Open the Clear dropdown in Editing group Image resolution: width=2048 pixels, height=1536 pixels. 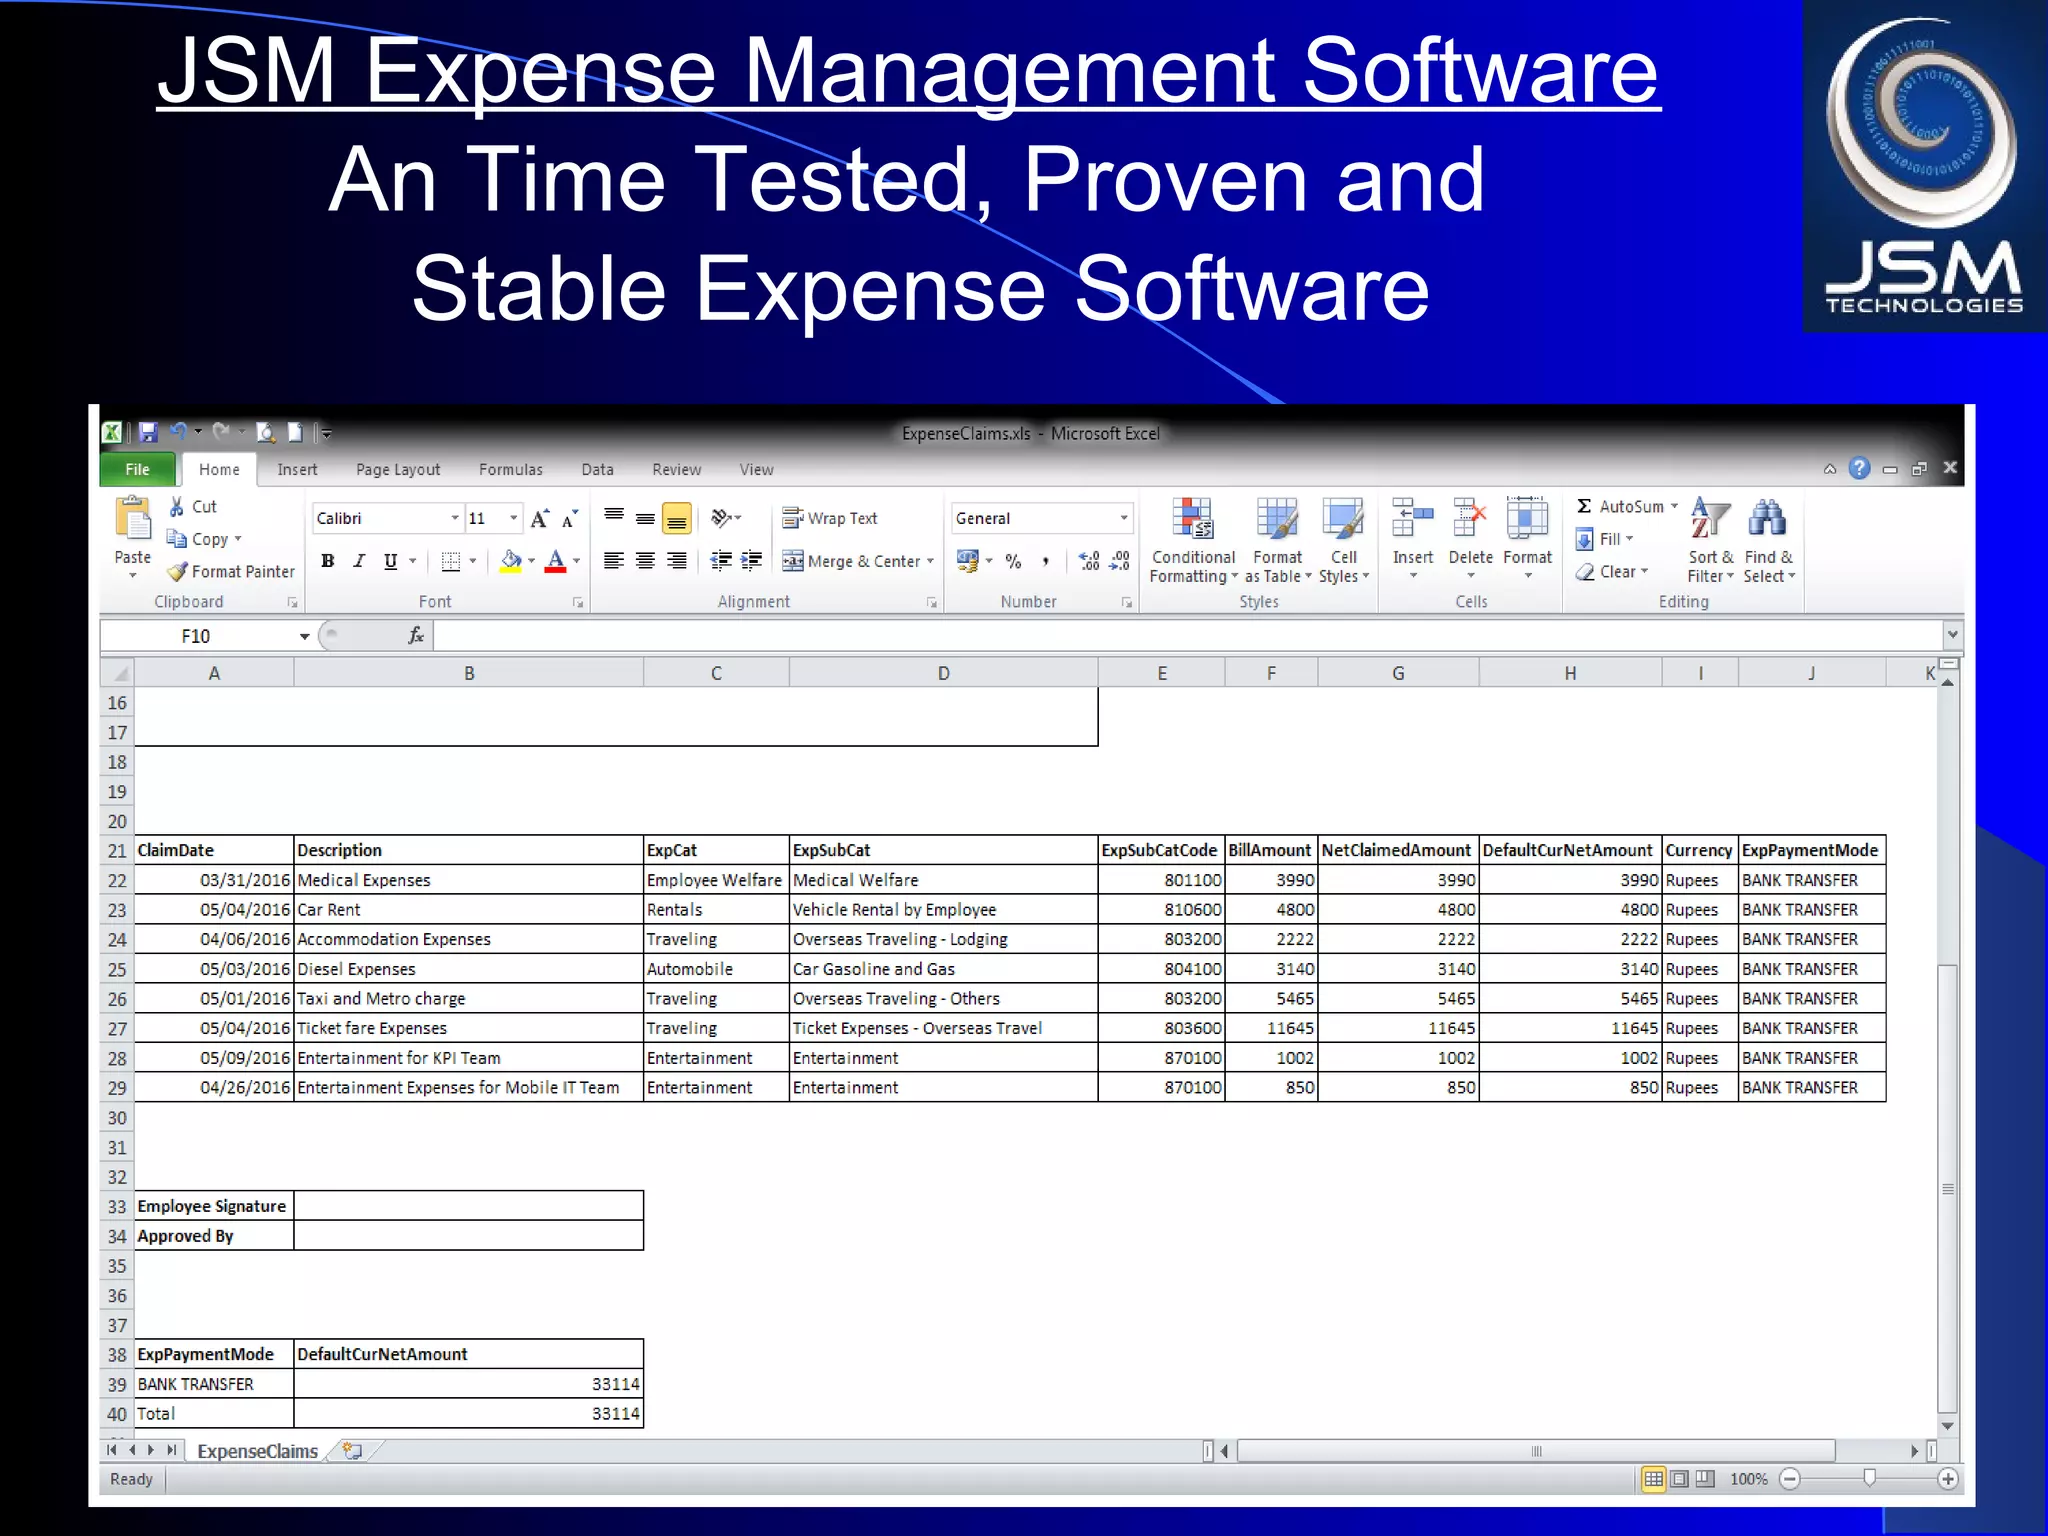(1644, 572)
